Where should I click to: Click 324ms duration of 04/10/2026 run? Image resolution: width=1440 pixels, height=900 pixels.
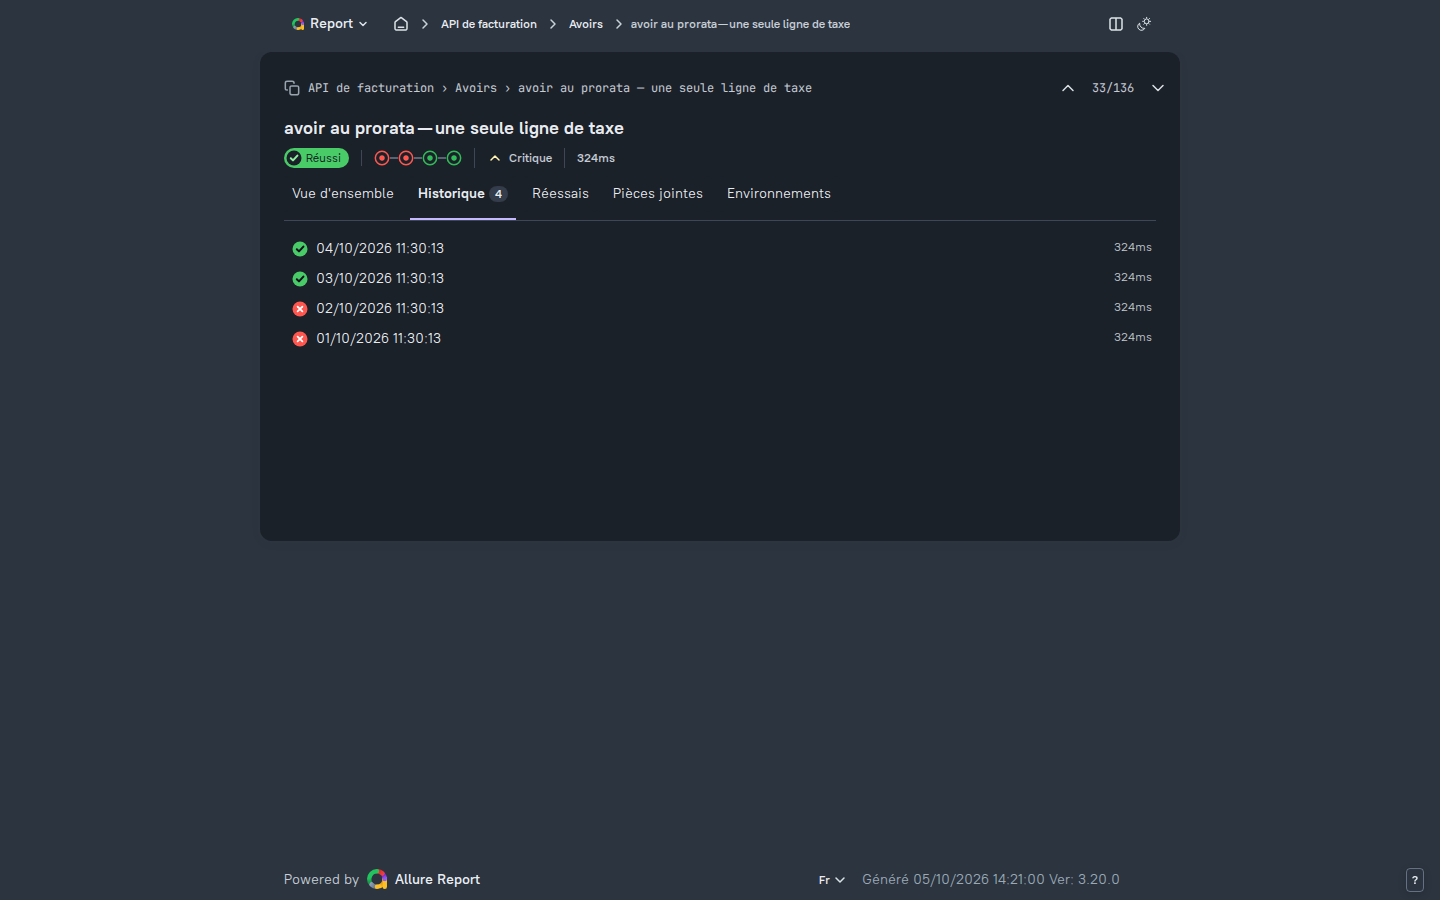1133,247
